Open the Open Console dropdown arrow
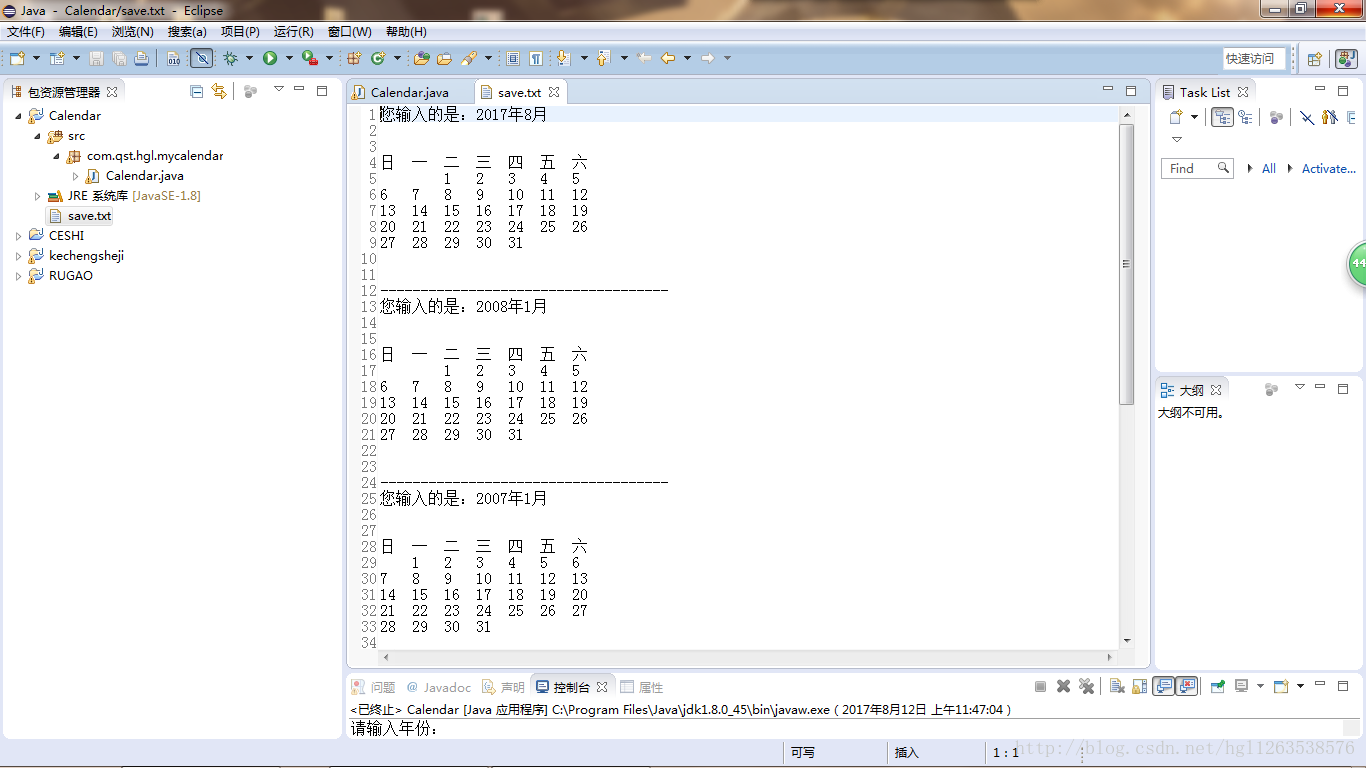The height and width of the screenshot is (768, 1366). pos(1300,687)
